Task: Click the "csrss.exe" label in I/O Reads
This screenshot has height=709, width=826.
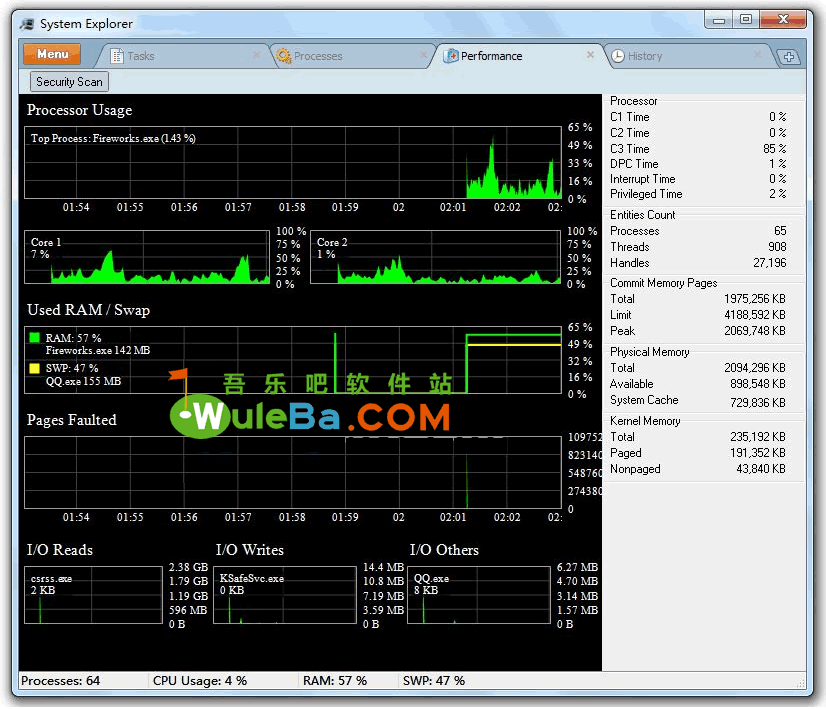Action: tap(51, 578)
